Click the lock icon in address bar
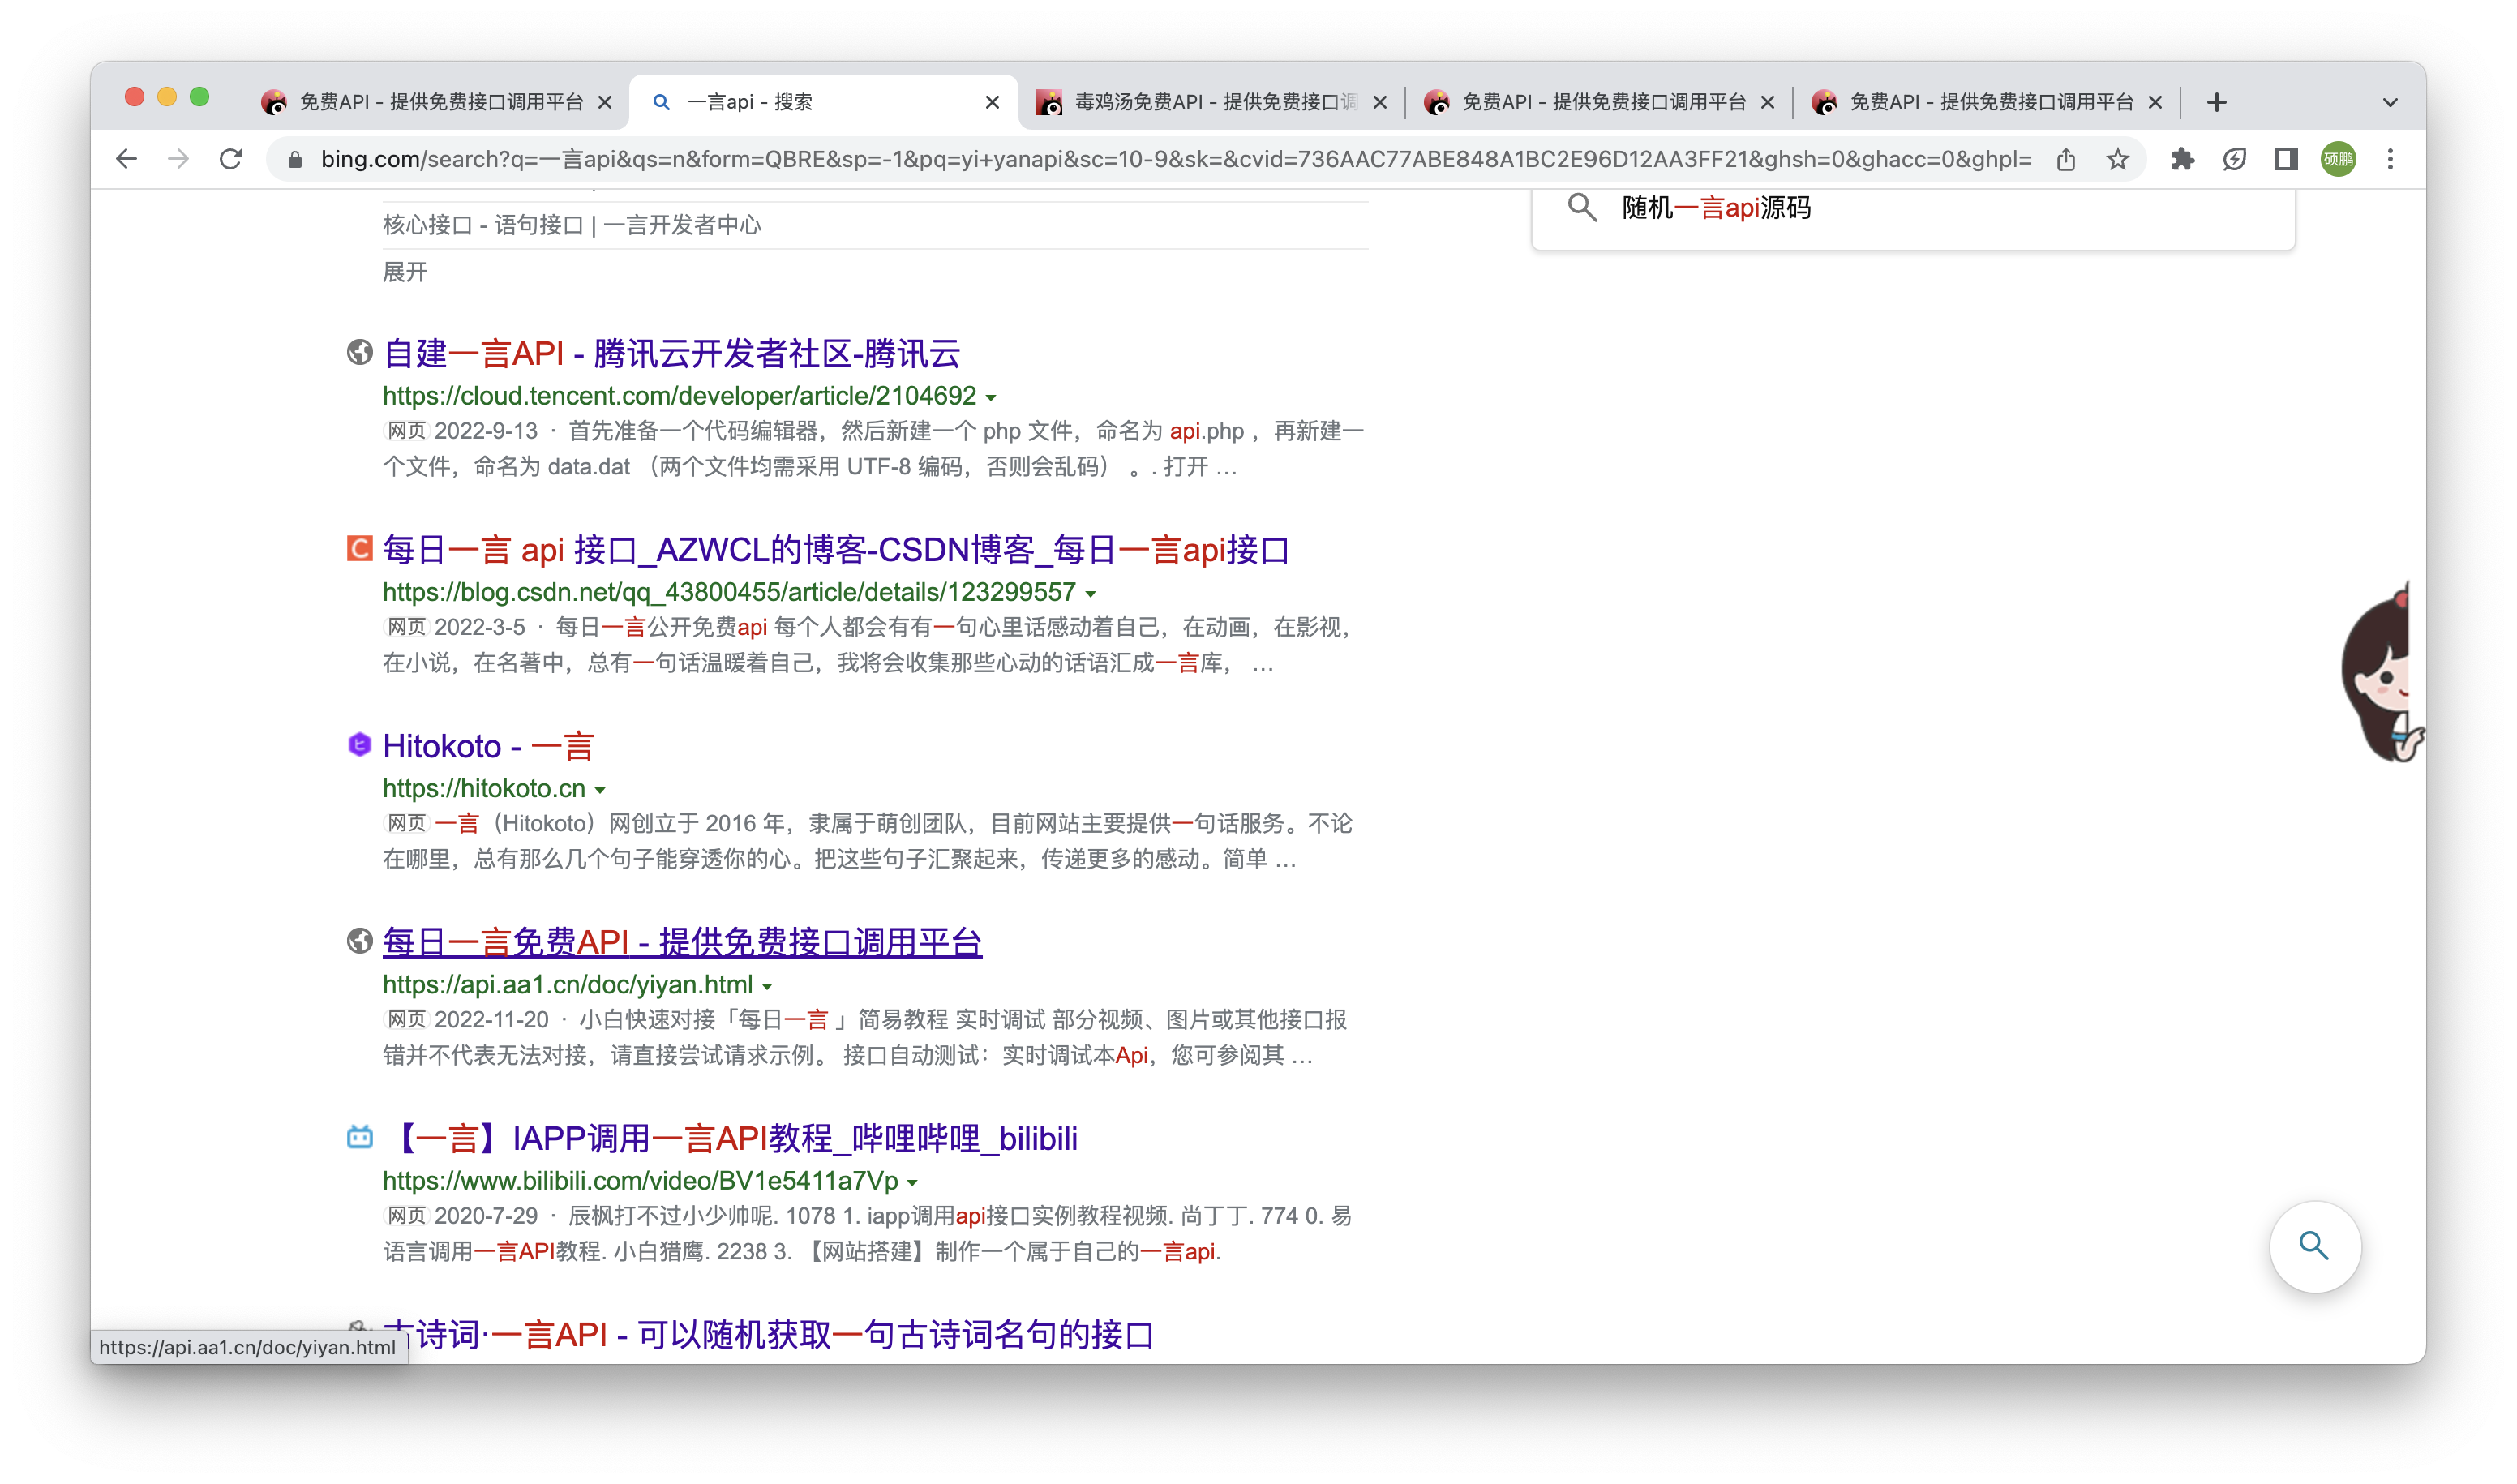This screenshot has width=2517, height=1484. point(294,160)
